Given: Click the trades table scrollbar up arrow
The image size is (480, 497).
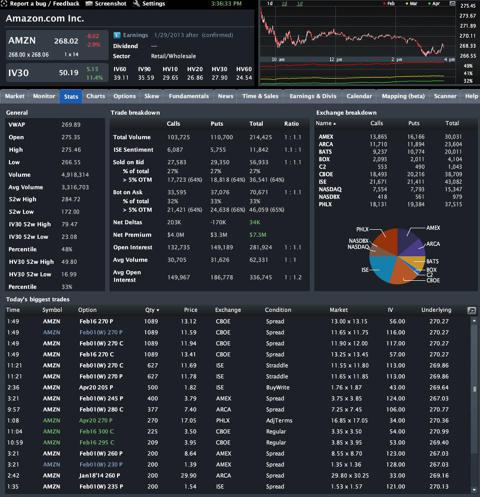Looking at the screenshot, I should pyautogui.click(x=474, y=321).
